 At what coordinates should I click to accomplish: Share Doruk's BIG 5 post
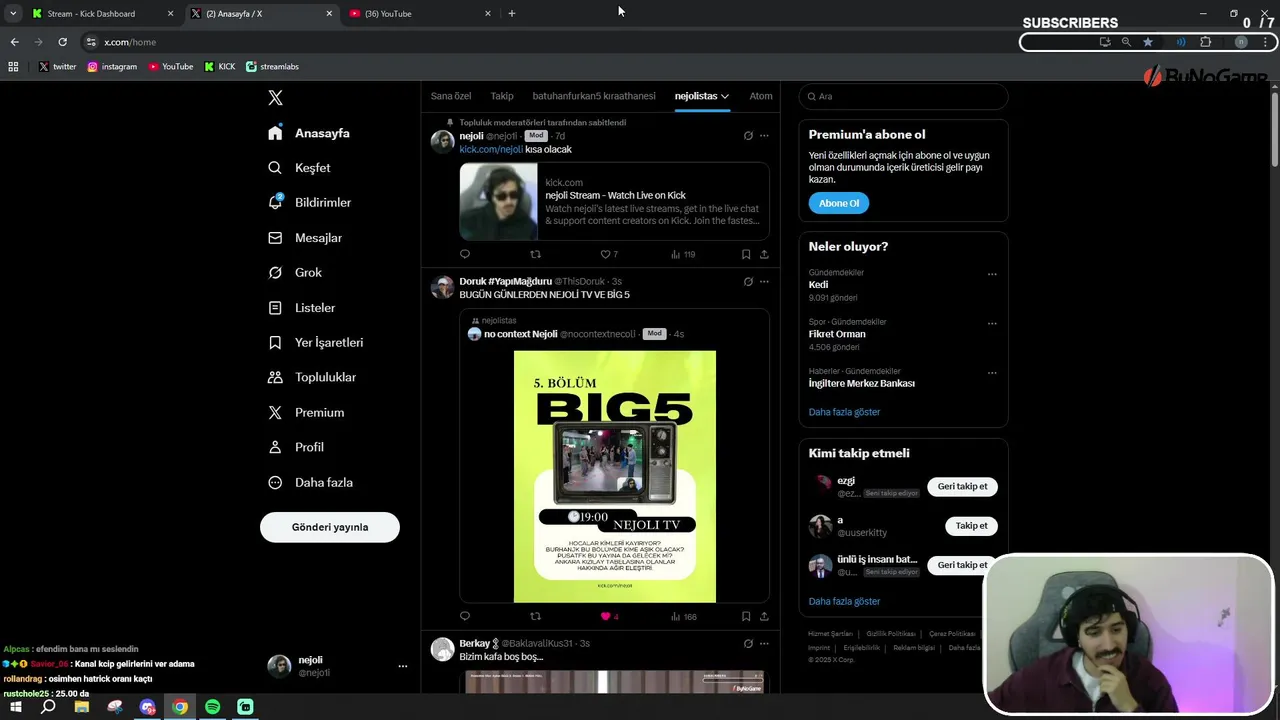click(x=764, y=616)
